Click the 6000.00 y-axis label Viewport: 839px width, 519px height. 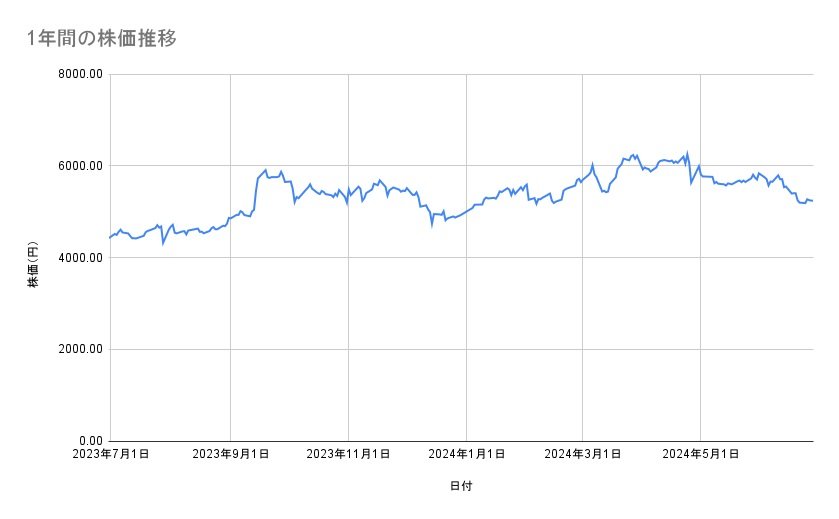coord(80,166)
